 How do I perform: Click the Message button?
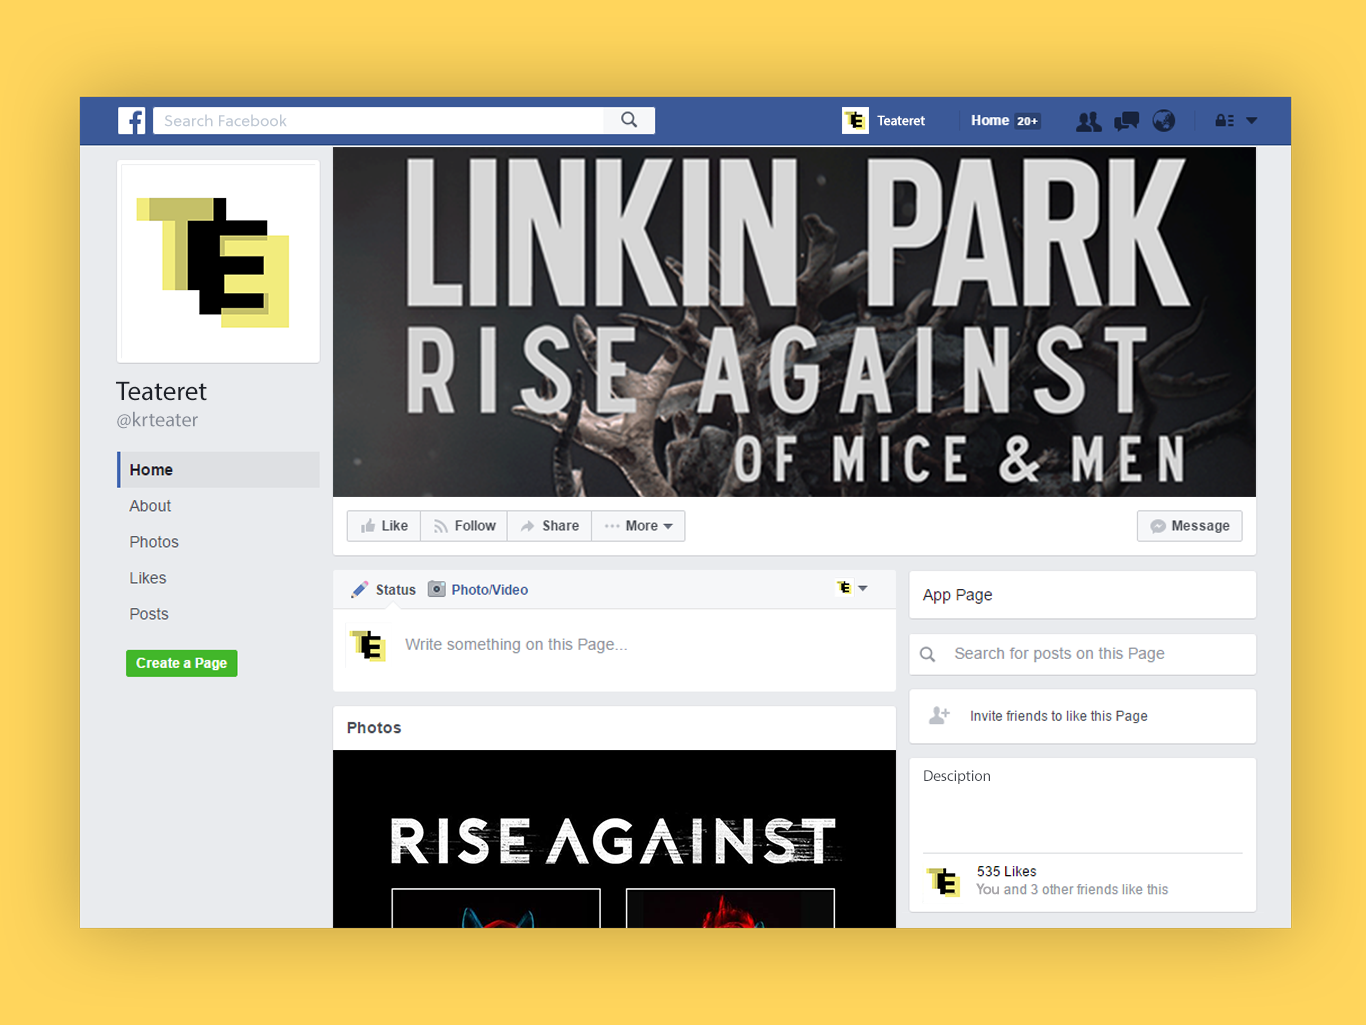pos(1190,526)
